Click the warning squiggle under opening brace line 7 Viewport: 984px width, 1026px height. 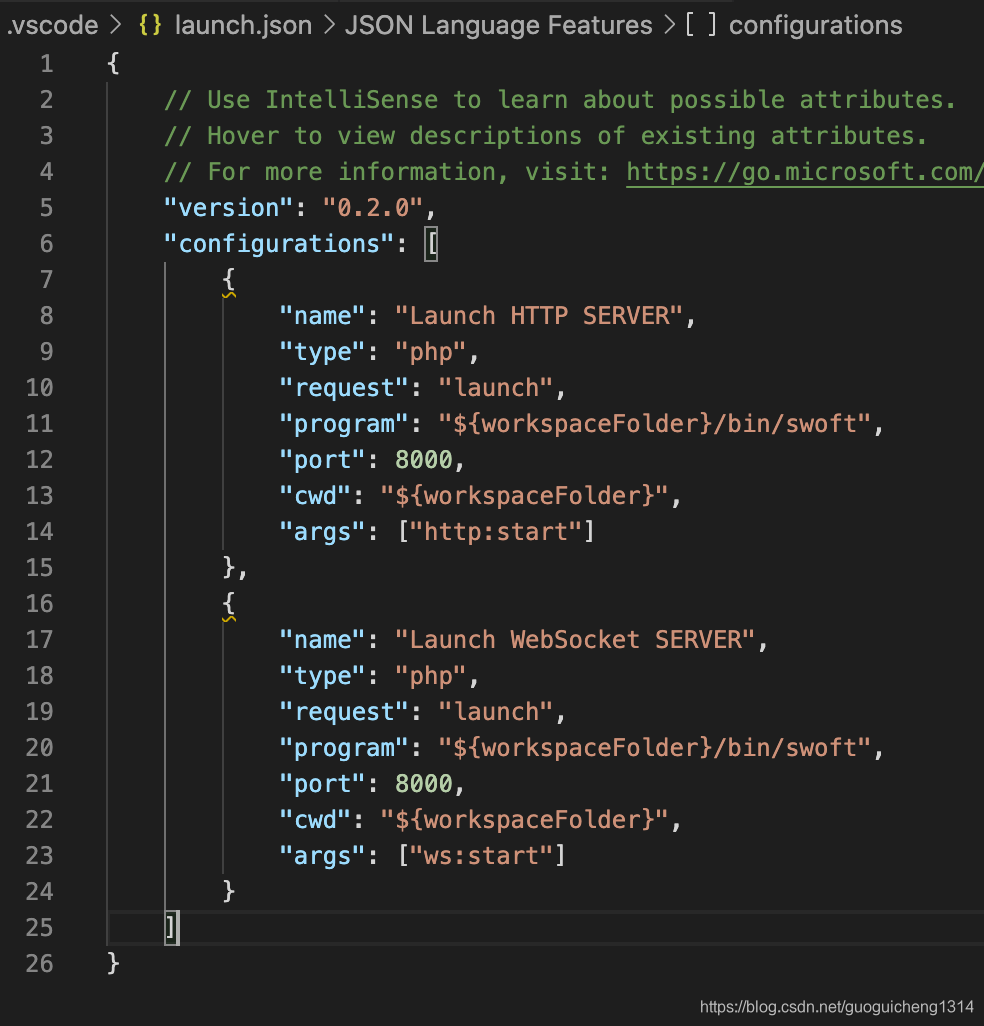[228, 295]
